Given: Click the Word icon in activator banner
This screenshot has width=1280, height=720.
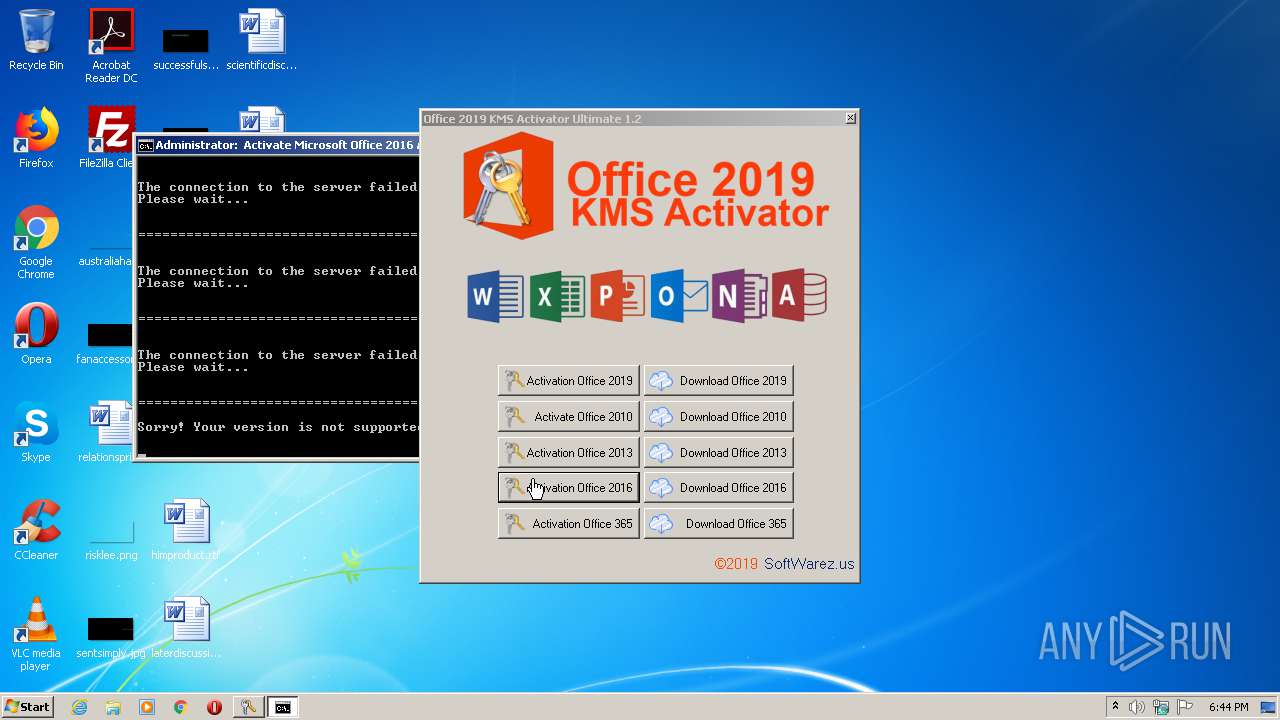Looking at the screenshot, I should point(495,296).
